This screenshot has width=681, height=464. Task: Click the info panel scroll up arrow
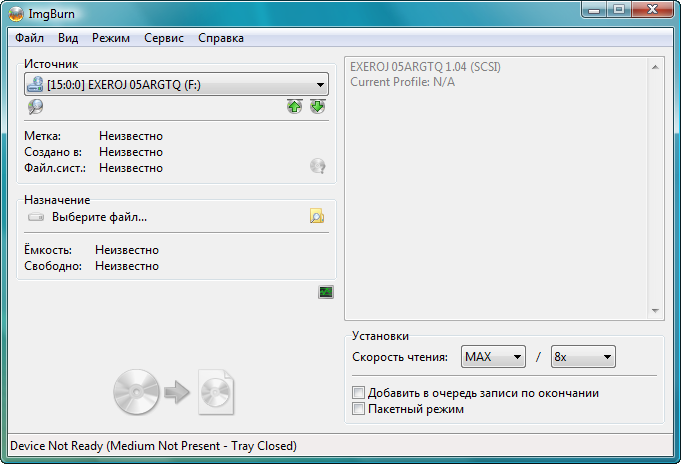coord(655,67)
